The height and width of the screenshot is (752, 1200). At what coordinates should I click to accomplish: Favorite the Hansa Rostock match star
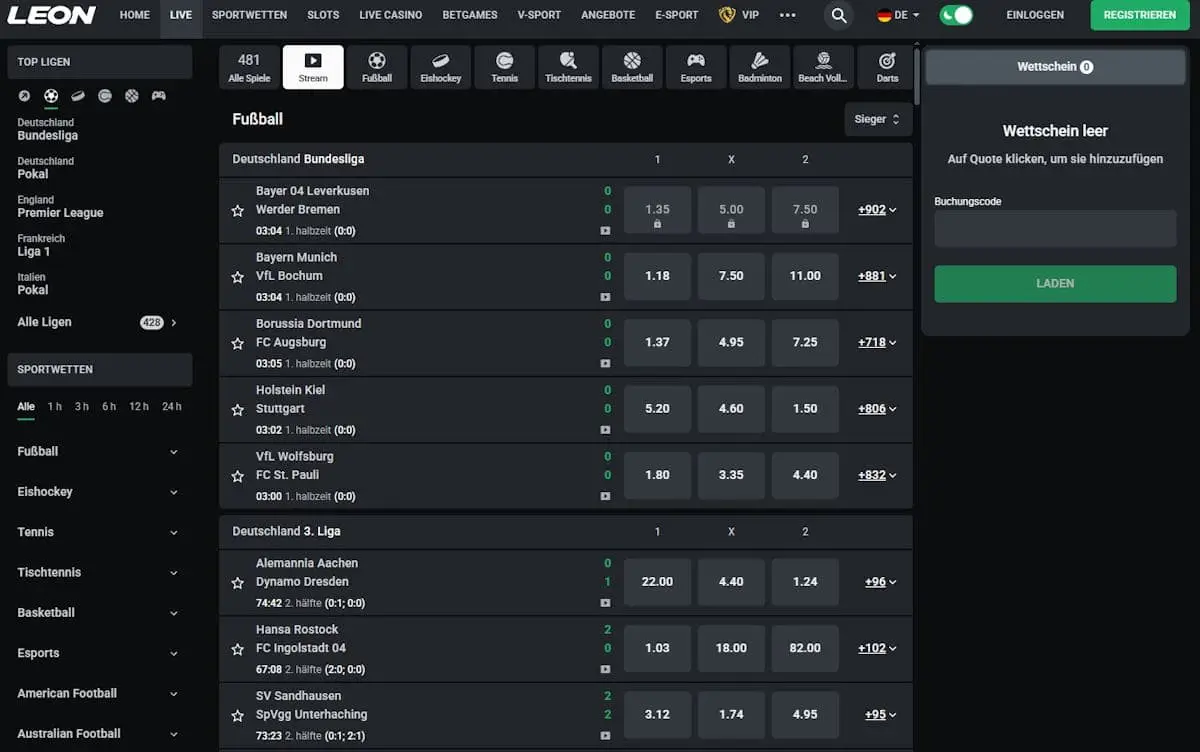click(x=237, y=649)
